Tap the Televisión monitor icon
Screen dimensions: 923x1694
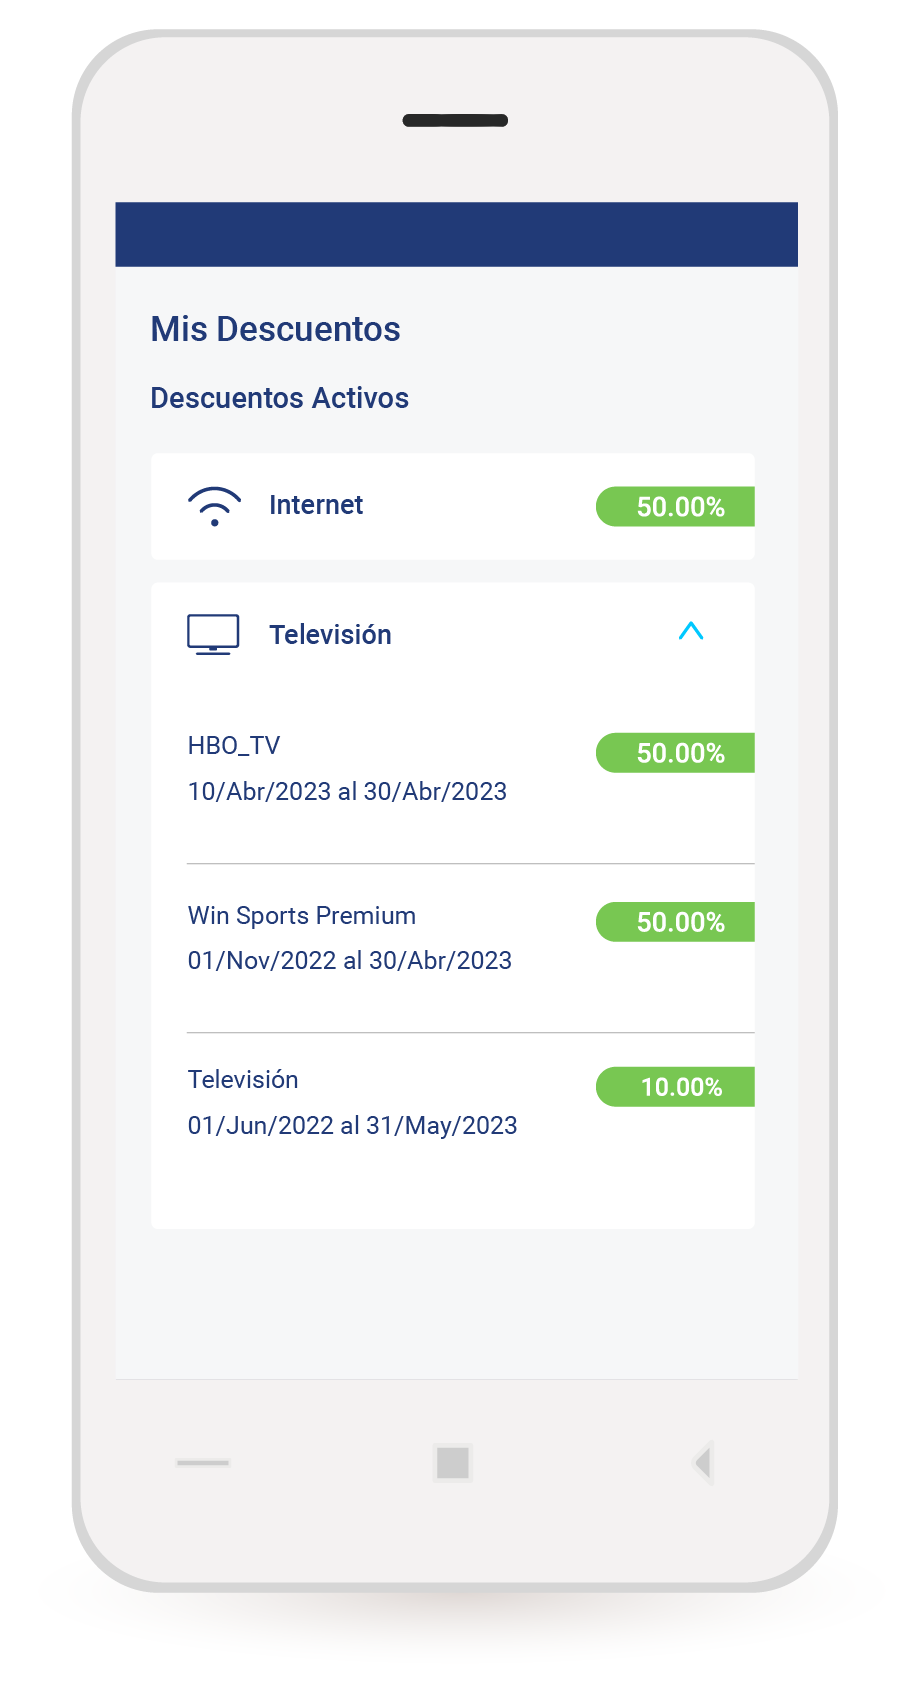coord(213,634)
